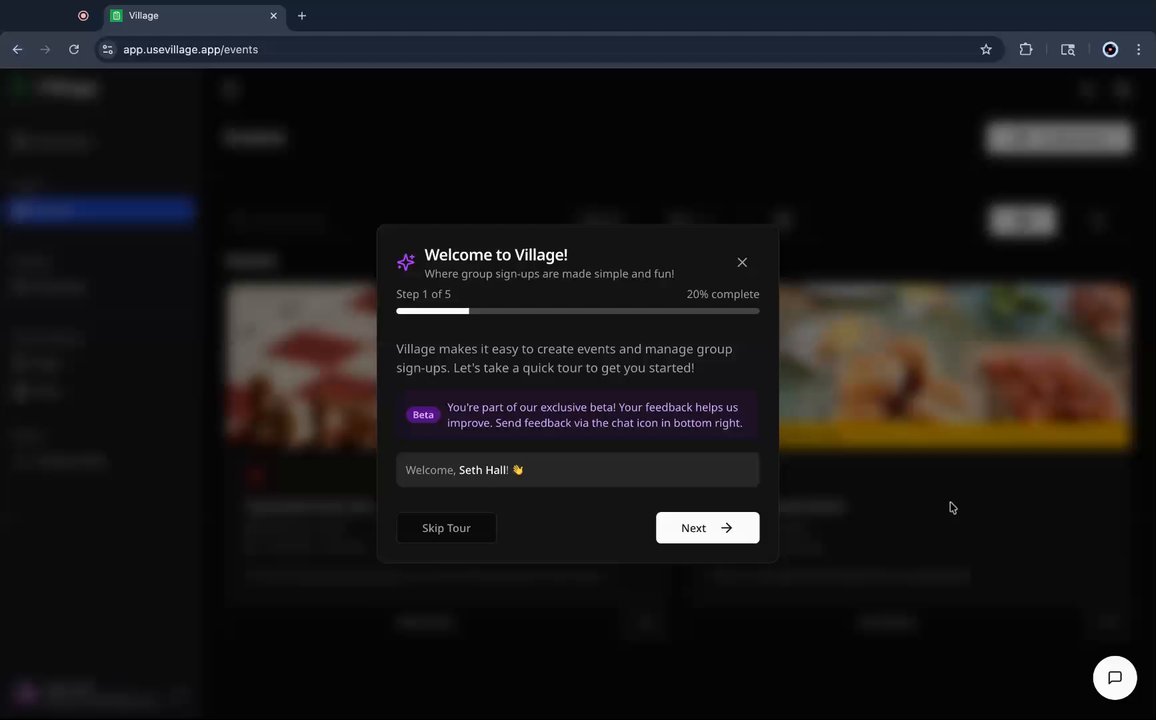Click the 'Step 1 of 5' label

tap(423, 294)
